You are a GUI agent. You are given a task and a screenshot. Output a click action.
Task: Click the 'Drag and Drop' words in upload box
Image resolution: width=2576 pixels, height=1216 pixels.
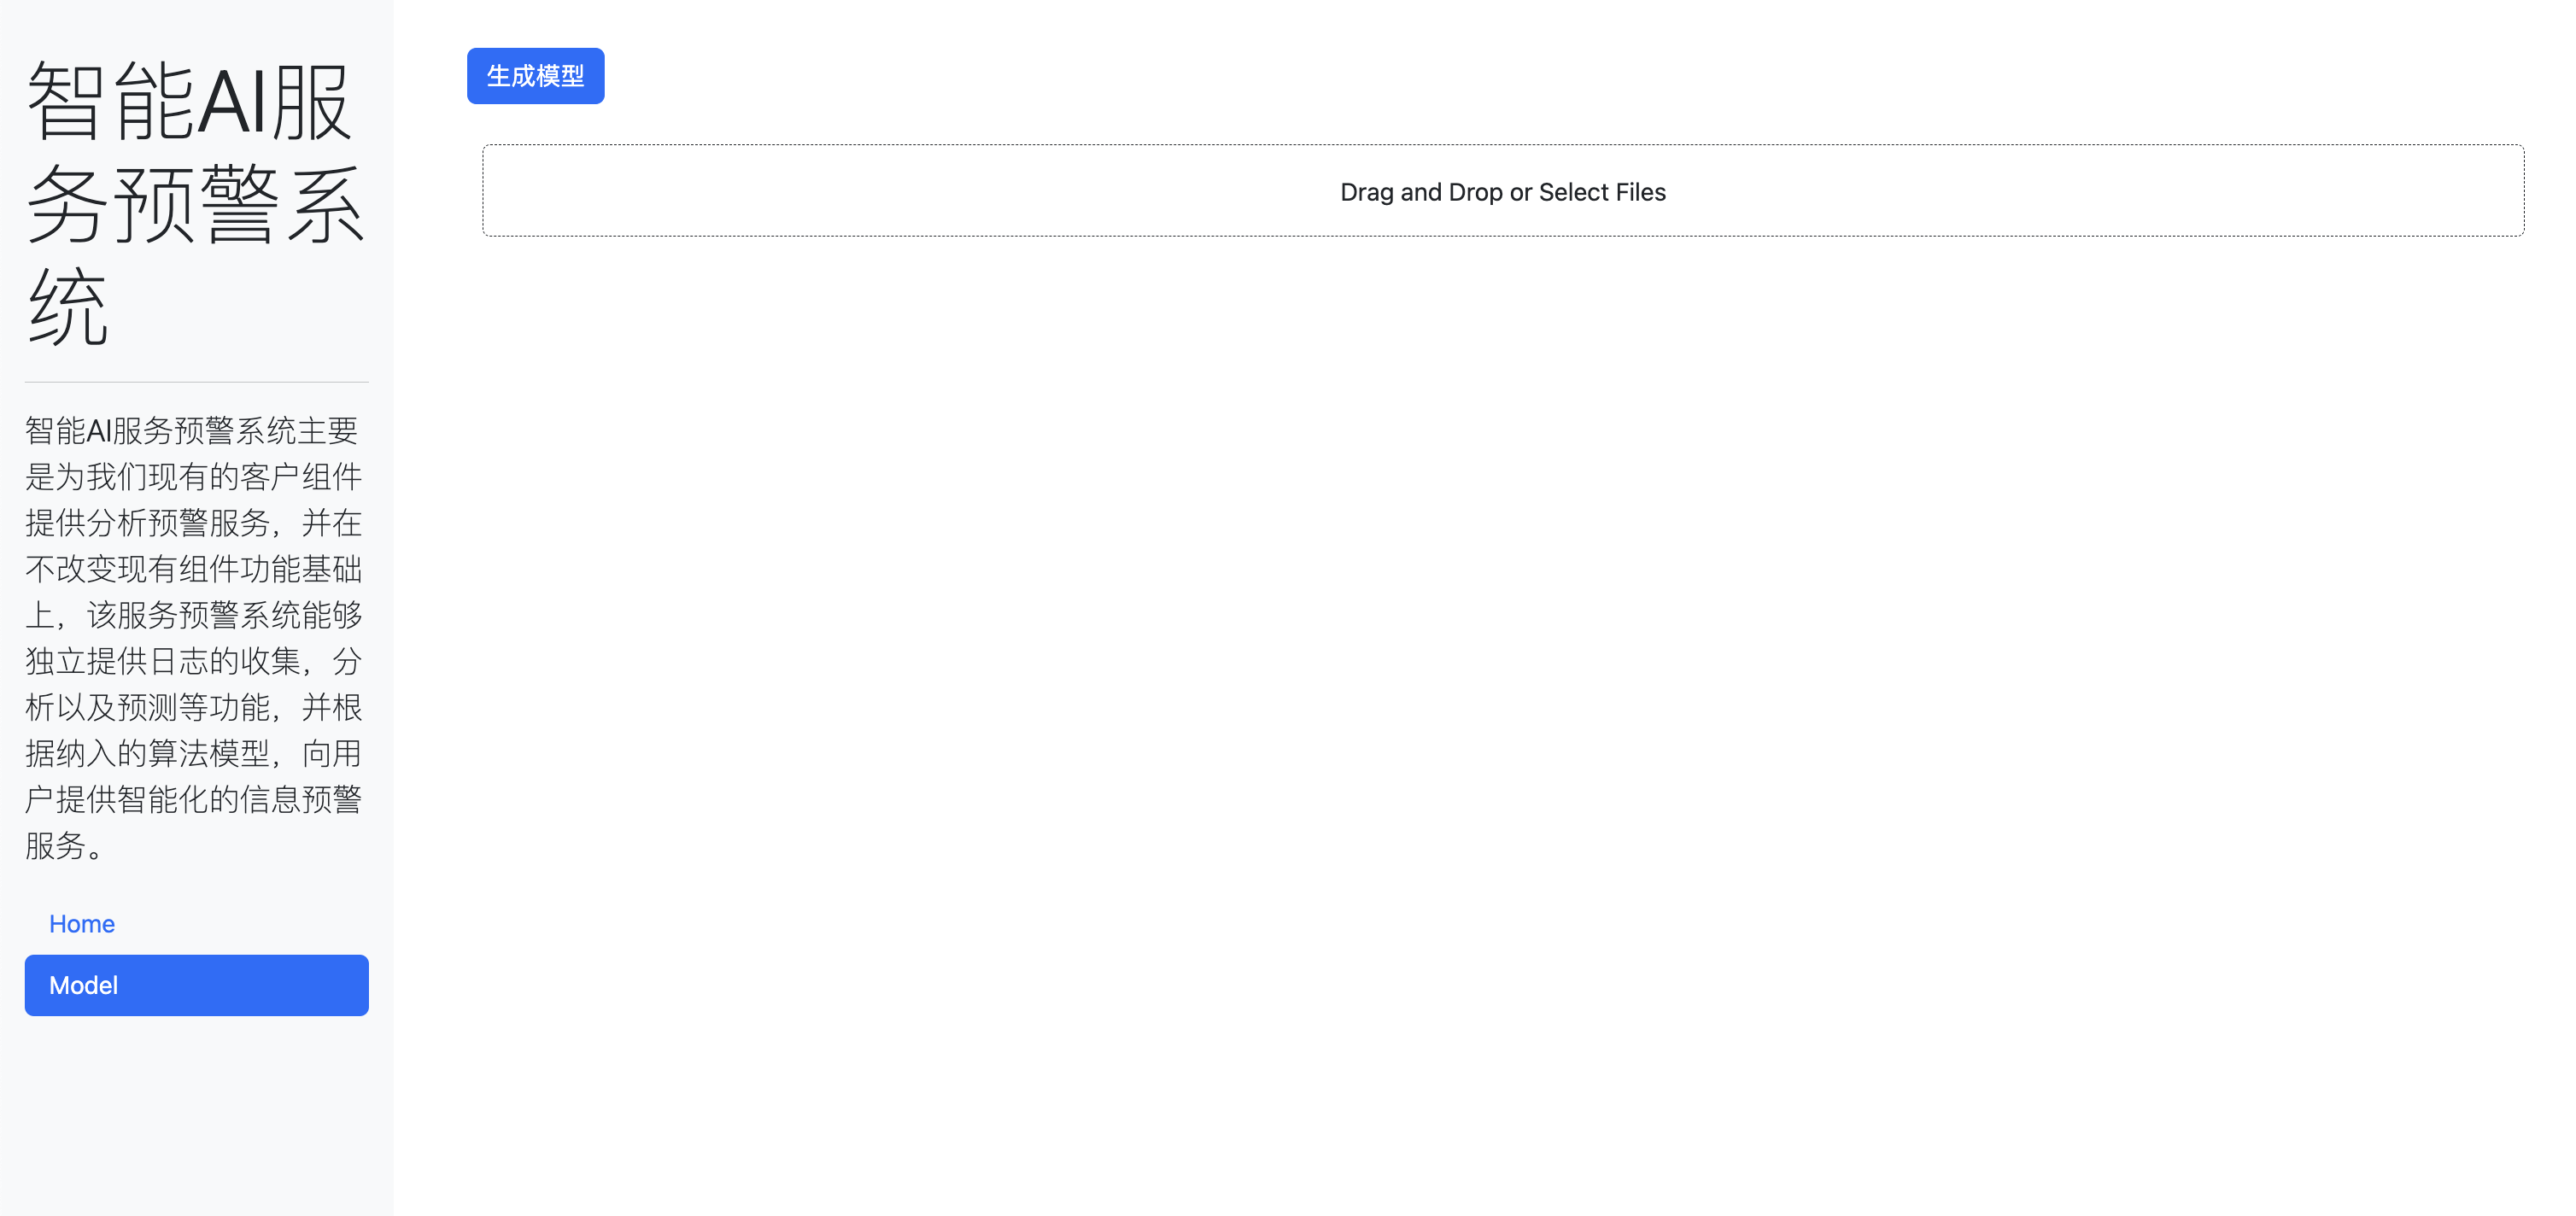[x=1420, y=192]
